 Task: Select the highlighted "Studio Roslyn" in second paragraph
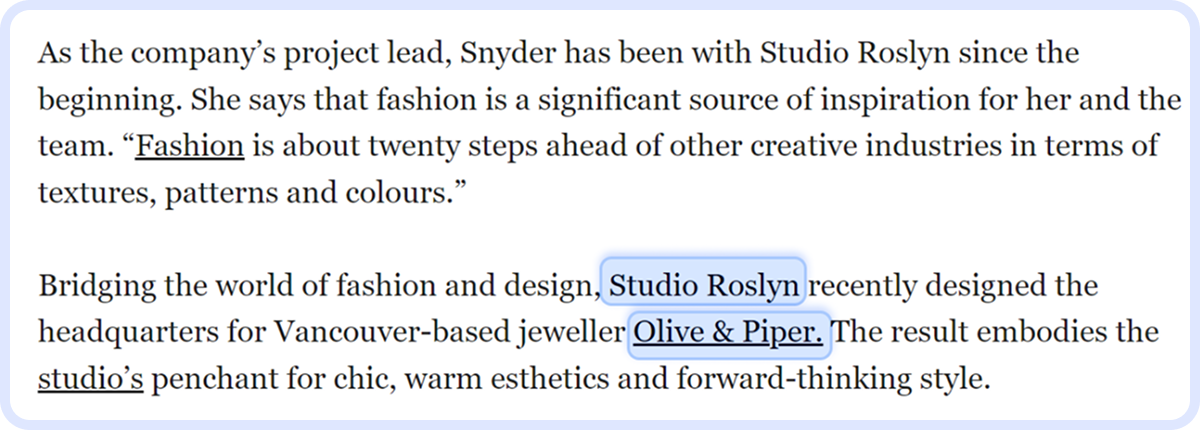pyautogui.click(x=704, y=286)
